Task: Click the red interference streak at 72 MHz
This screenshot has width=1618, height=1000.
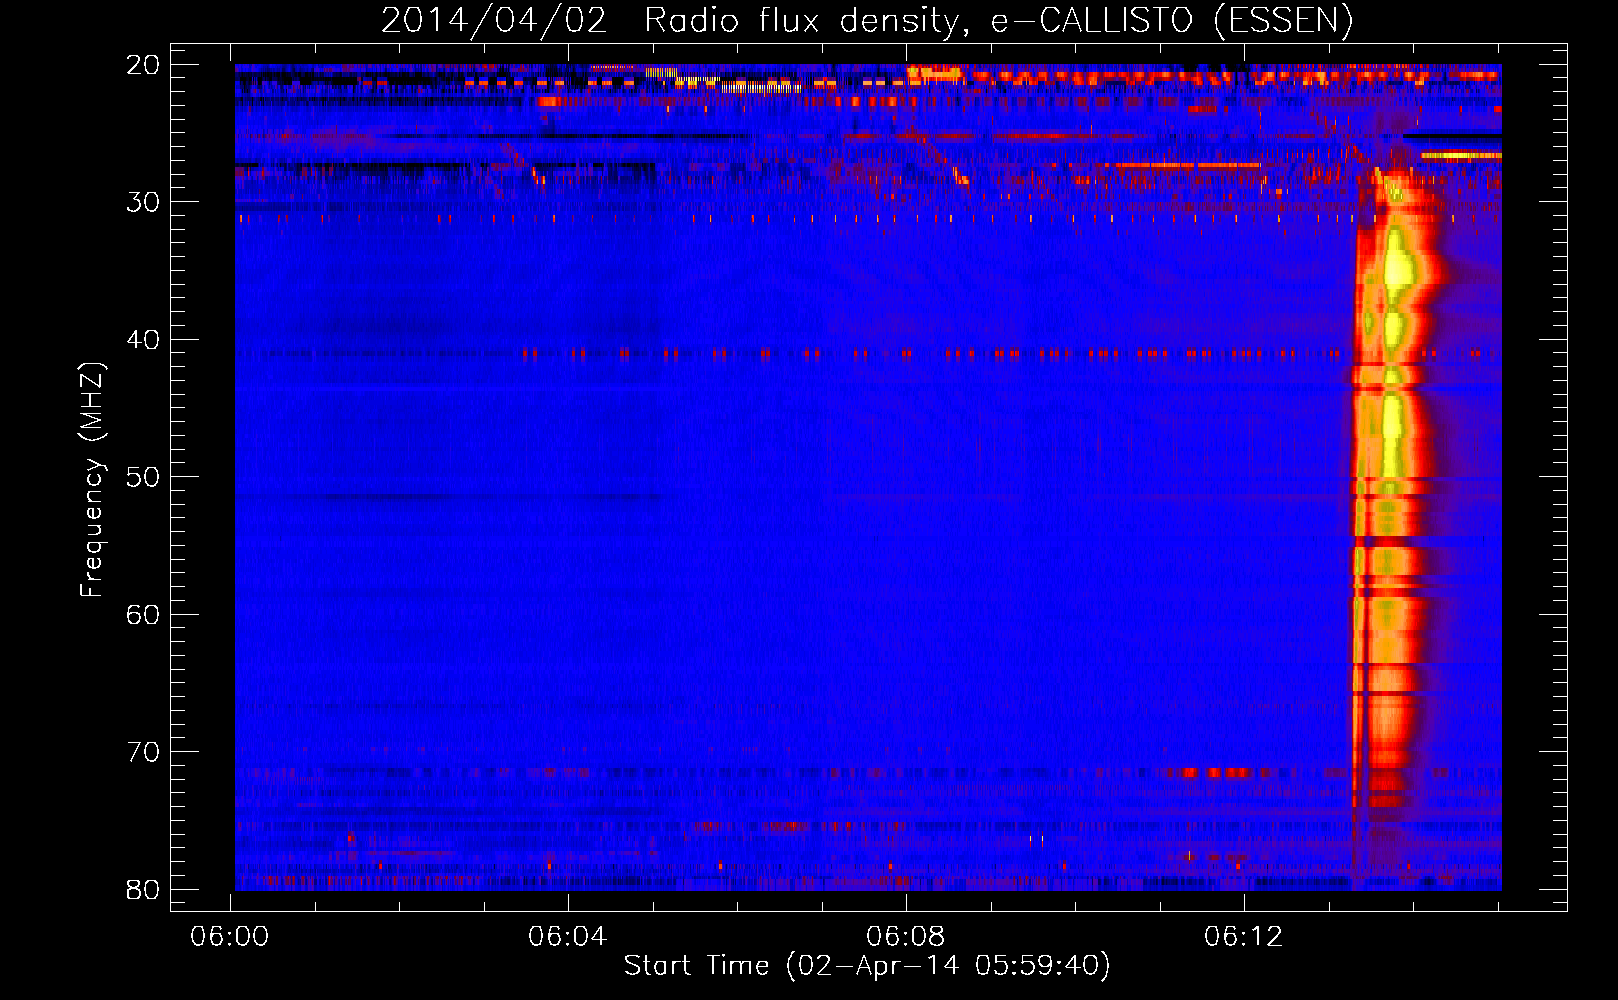Action: 1216,773
